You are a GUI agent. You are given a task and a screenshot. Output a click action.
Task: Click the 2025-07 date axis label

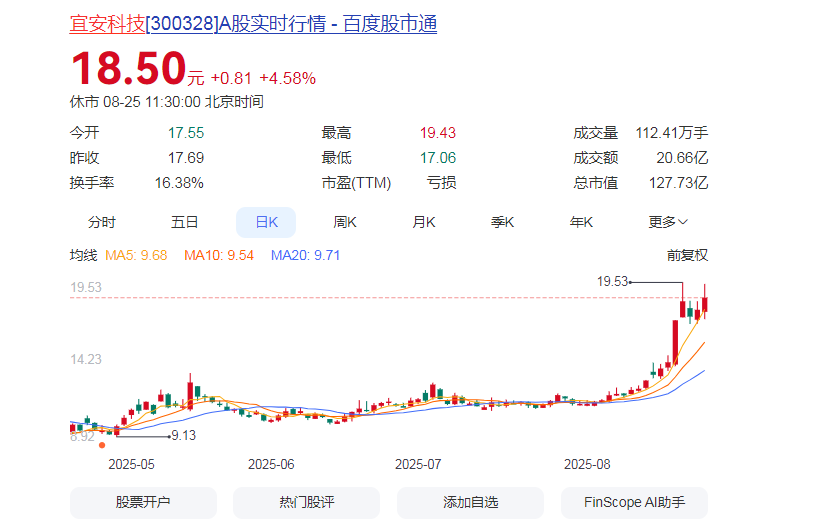click(418, 464)
